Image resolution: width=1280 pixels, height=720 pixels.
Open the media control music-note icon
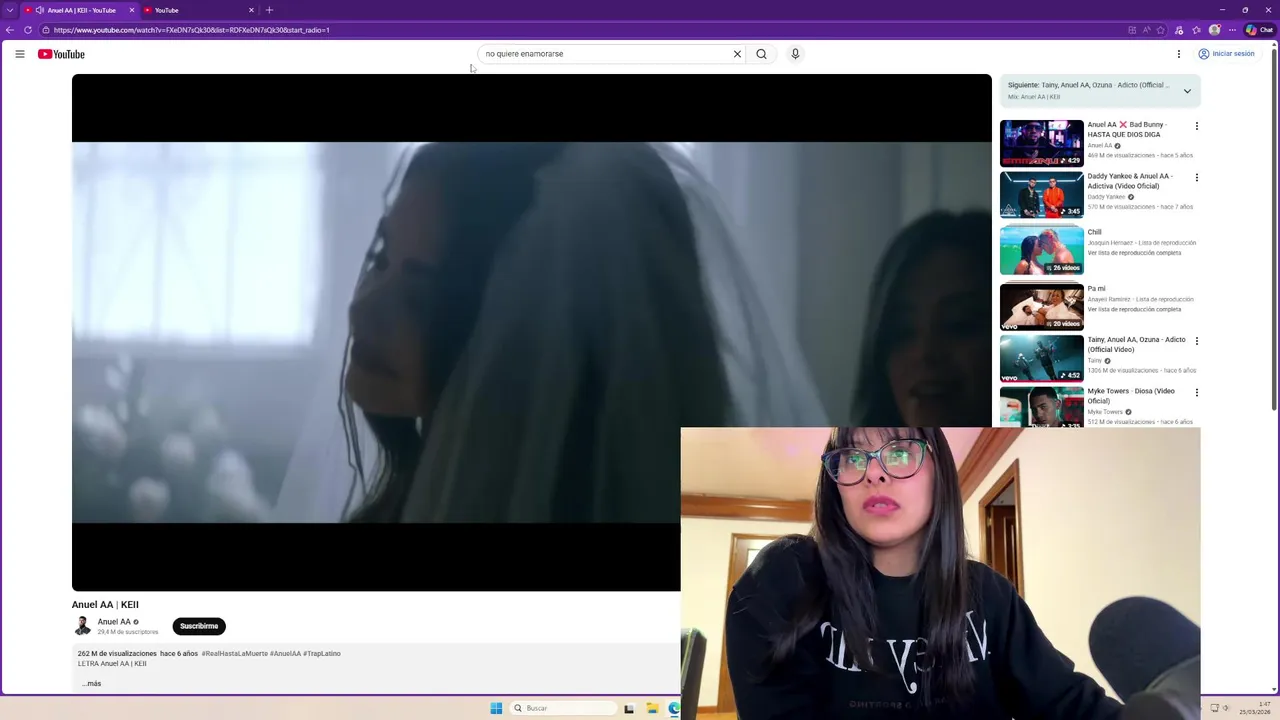(x=1179, y=30)
